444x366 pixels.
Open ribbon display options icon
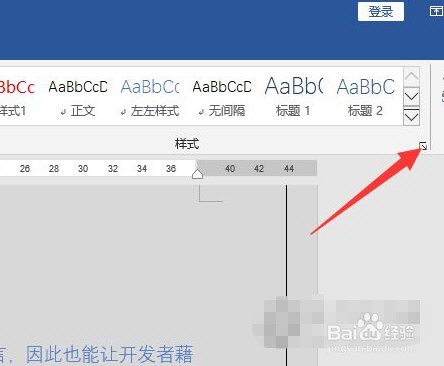coord(437,12)
